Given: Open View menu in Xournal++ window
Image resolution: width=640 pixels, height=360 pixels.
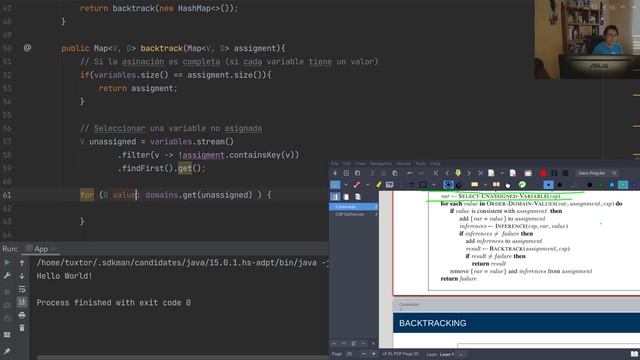Looking at the screenshot, I should pos(360,164).
